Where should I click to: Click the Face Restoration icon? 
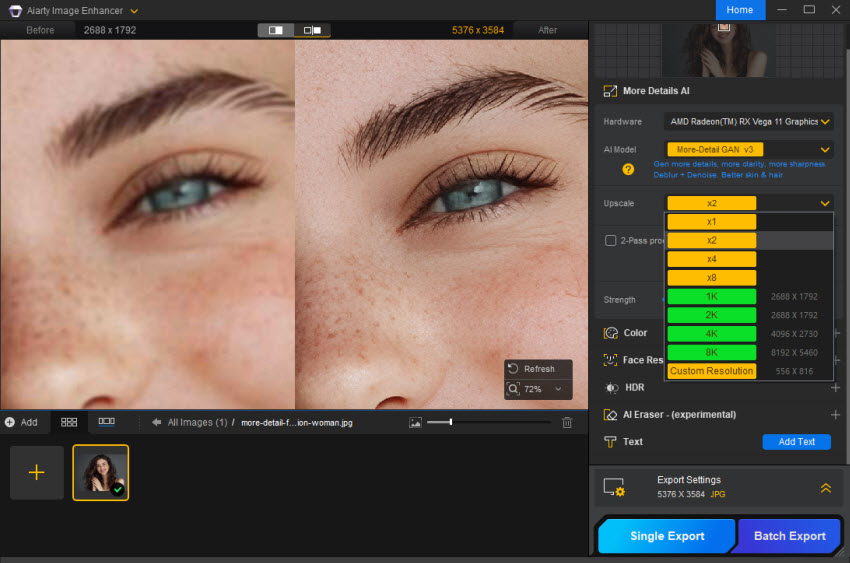[x=610, y=360]
